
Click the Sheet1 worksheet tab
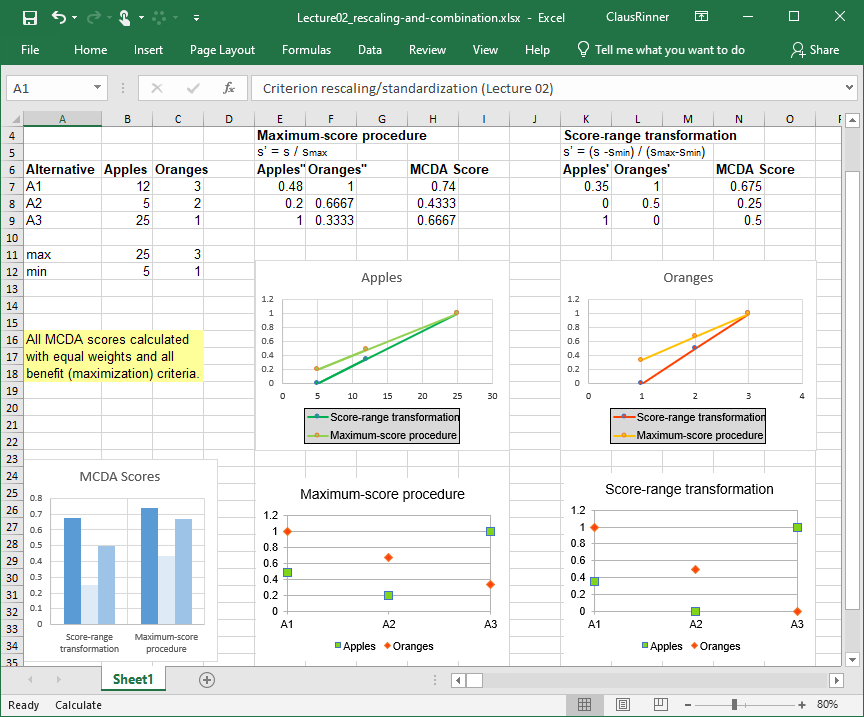133,679
